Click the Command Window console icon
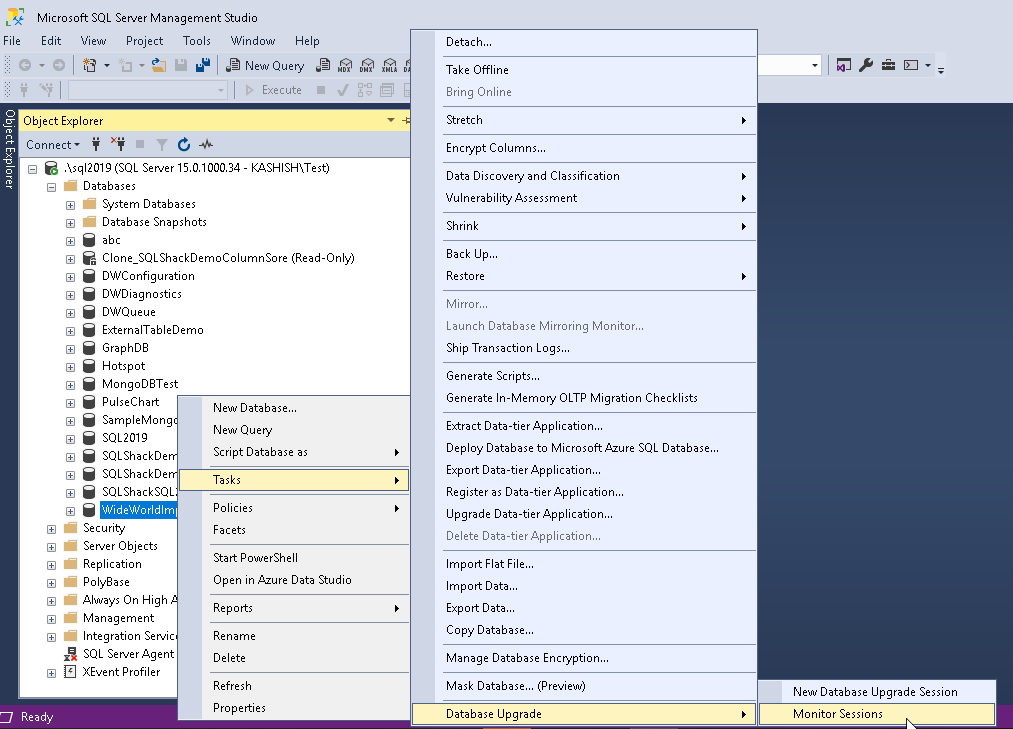The image size is (1013, 729). pyautogui.click(x=911, y=65)
